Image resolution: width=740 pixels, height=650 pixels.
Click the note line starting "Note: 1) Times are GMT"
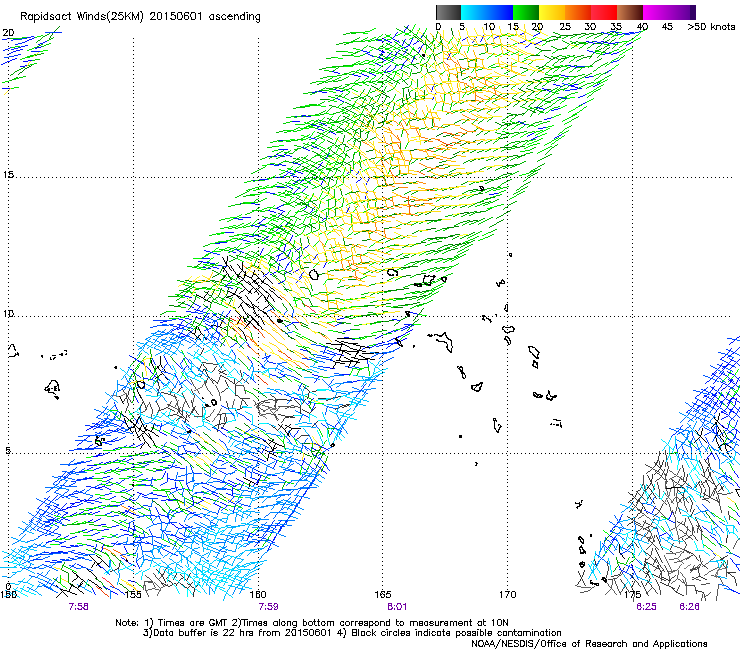click(312, 623)
